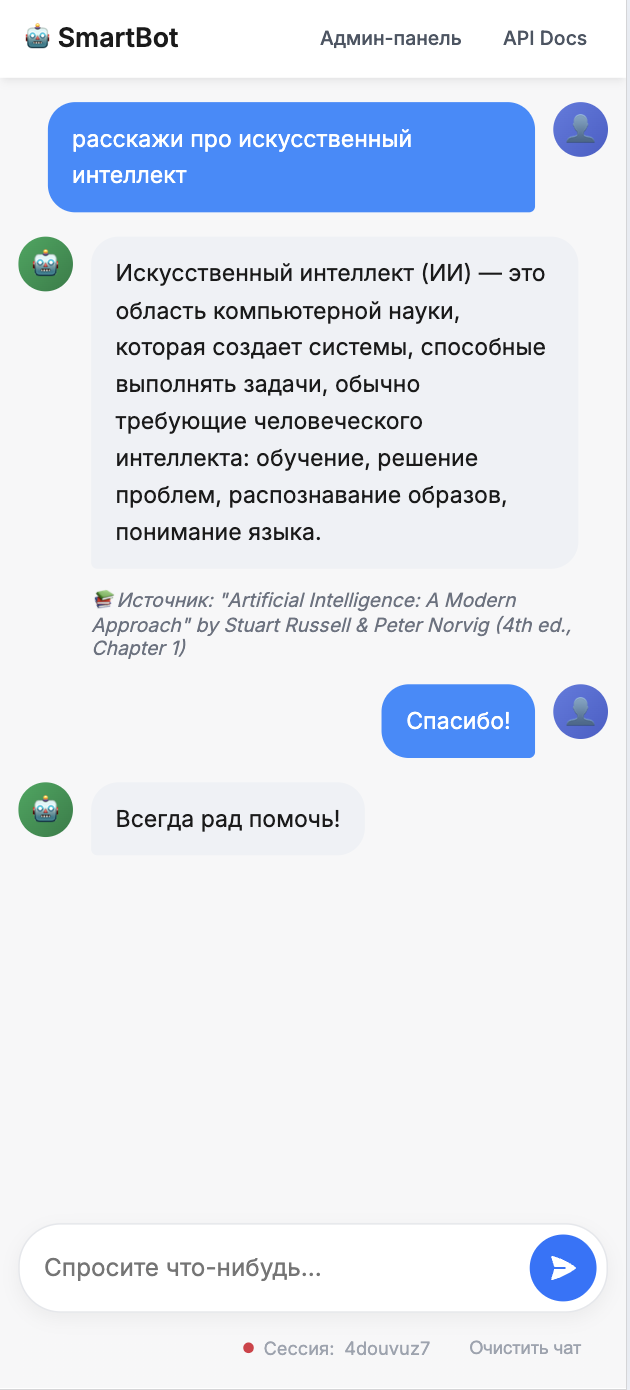The height and width of the screenshot is (1390, 630).
Task: Select the 'Спасибо!' message bubble
Action: click(x=458, y=721)
